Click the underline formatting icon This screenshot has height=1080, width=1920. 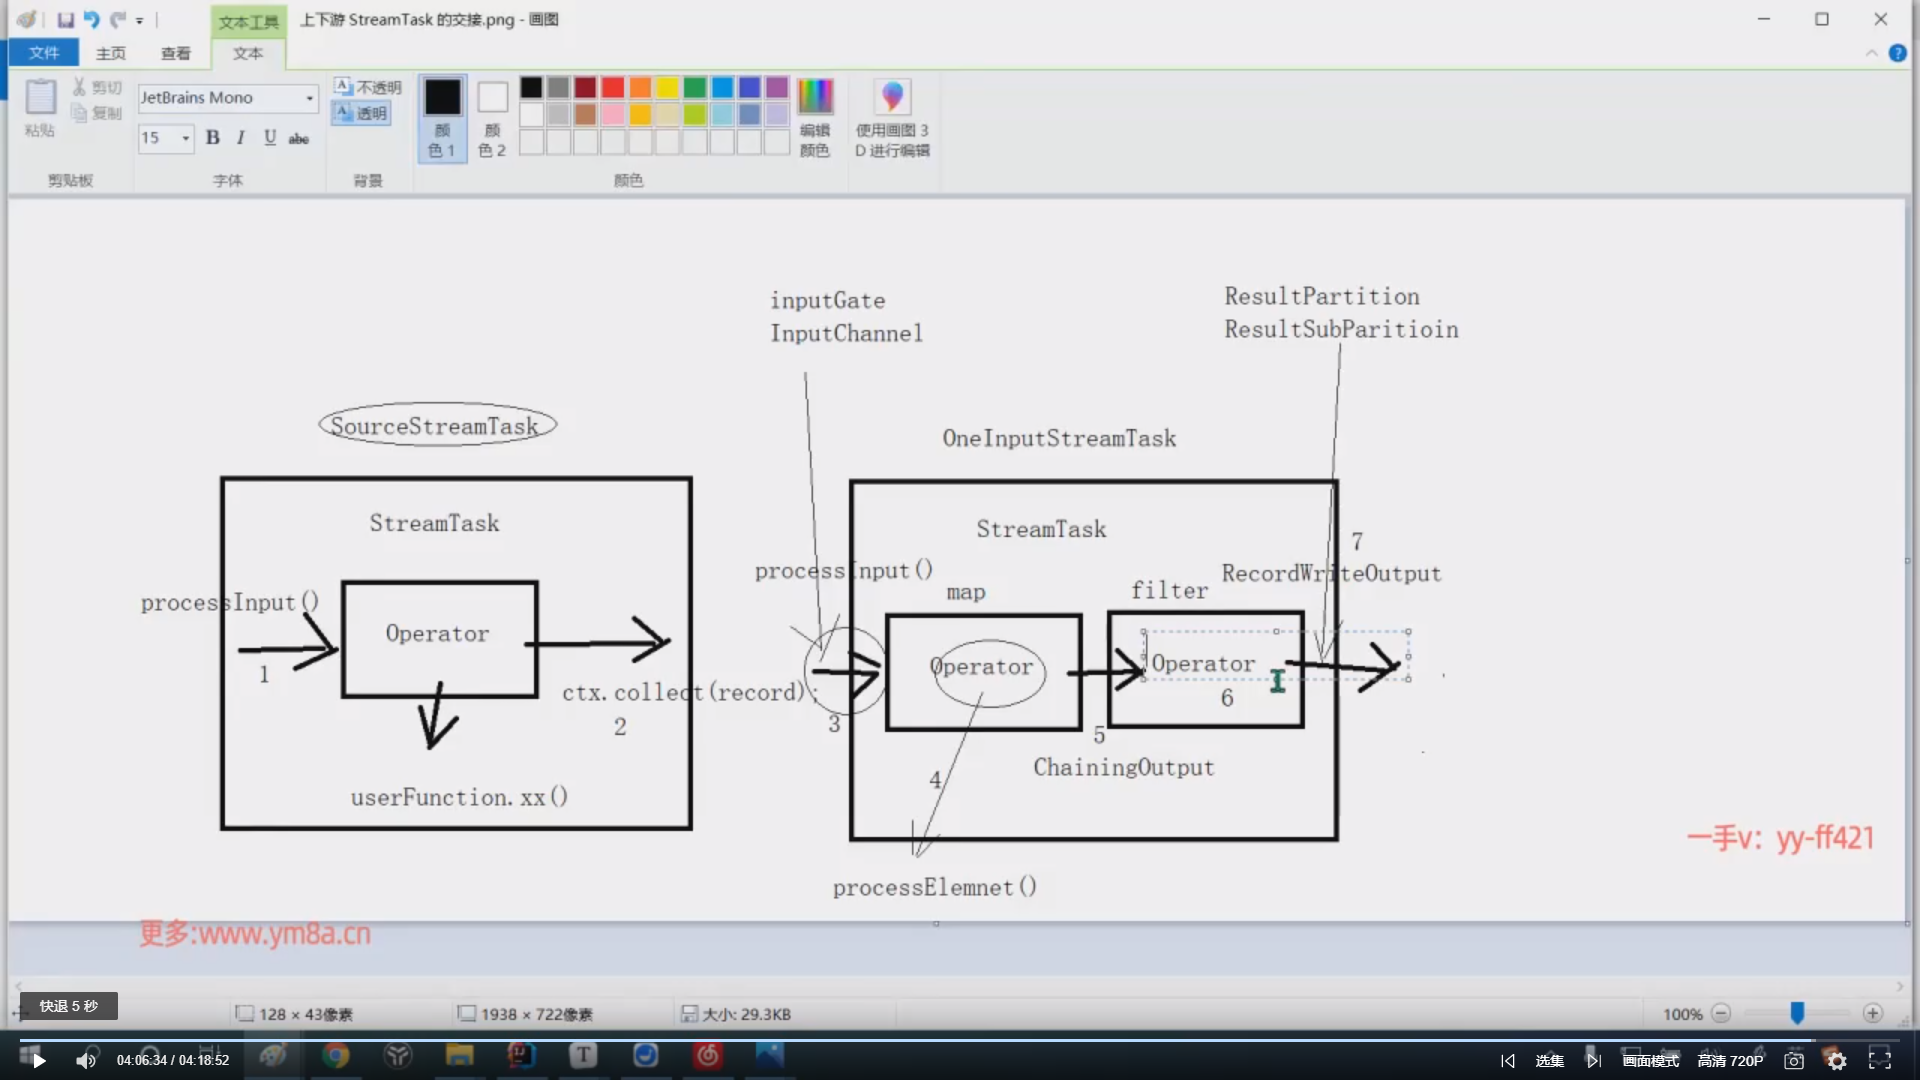click(269, 138)
